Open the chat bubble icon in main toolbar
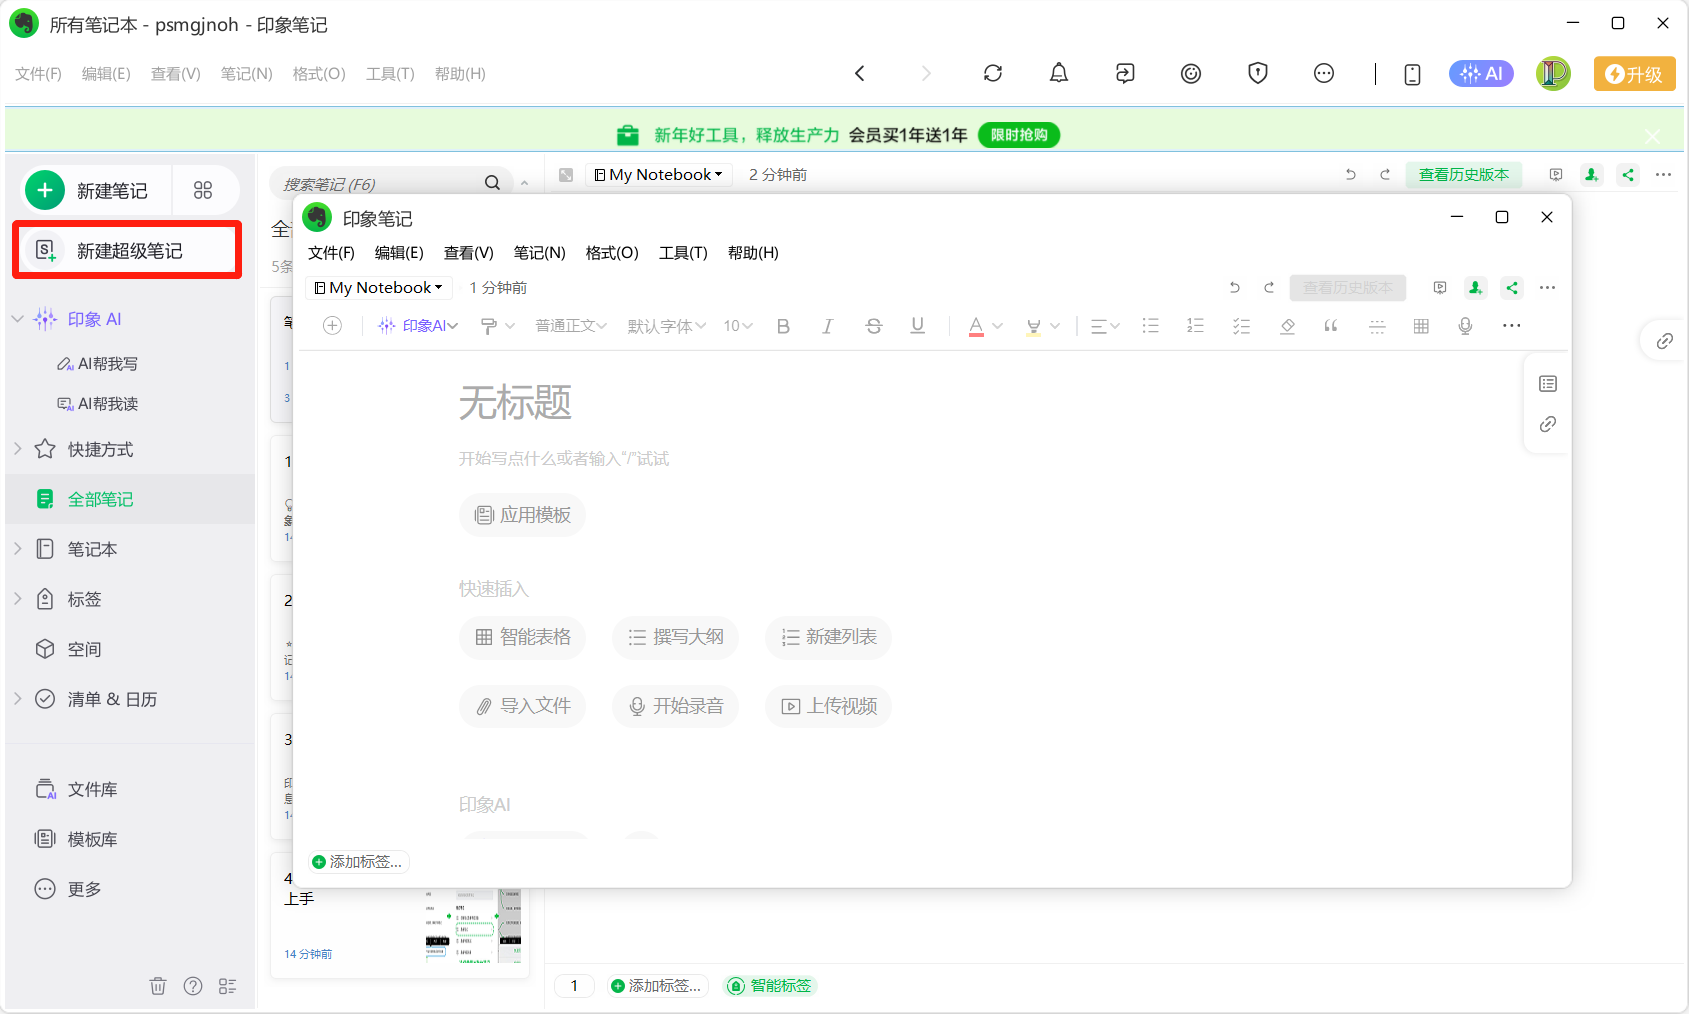The image size is (1689, 1014). [1323, 73]
